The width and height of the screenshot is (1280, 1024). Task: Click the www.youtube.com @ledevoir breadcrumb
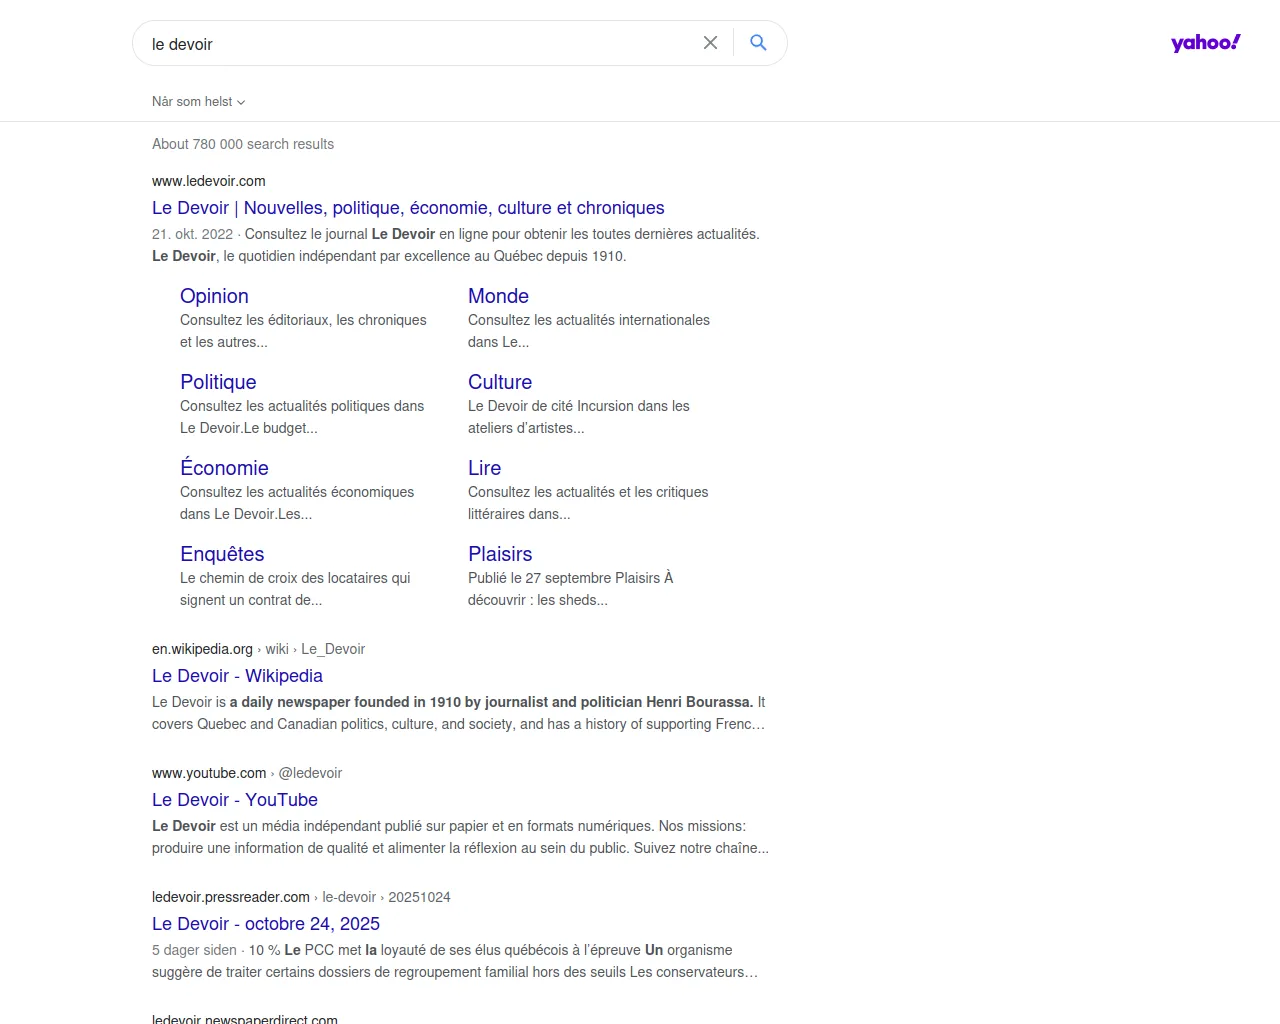click(247, 773)
